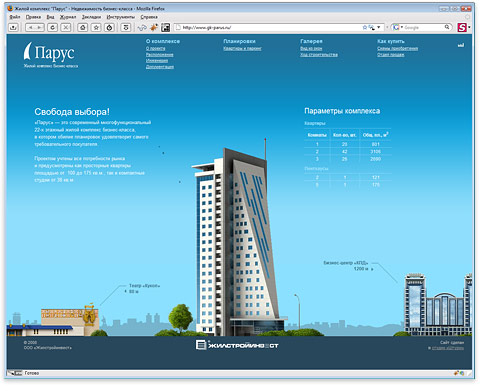Click the downloads arrow icon at toolbar start
The image size is (480, 391).
pyautogui.click(x=13, y=28)
